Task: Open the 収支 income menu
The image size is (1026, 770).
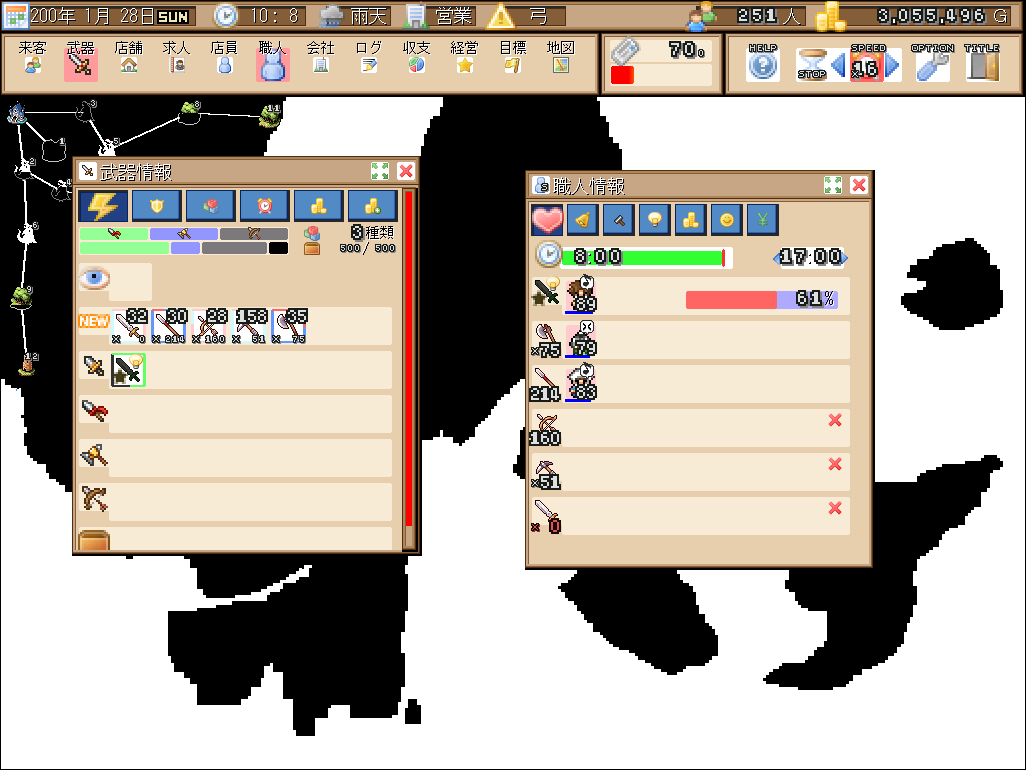Action: tap(417, 58)
